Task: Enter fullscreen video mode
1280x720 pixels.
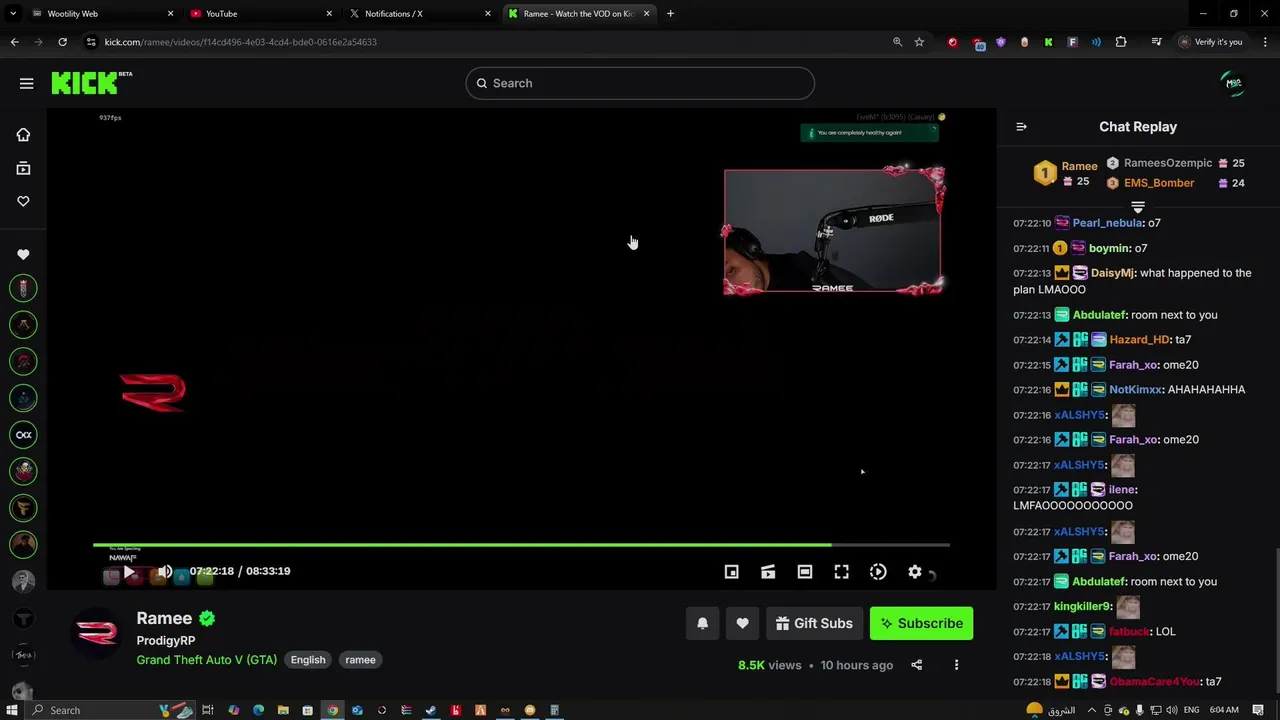Action: point(842,572)
